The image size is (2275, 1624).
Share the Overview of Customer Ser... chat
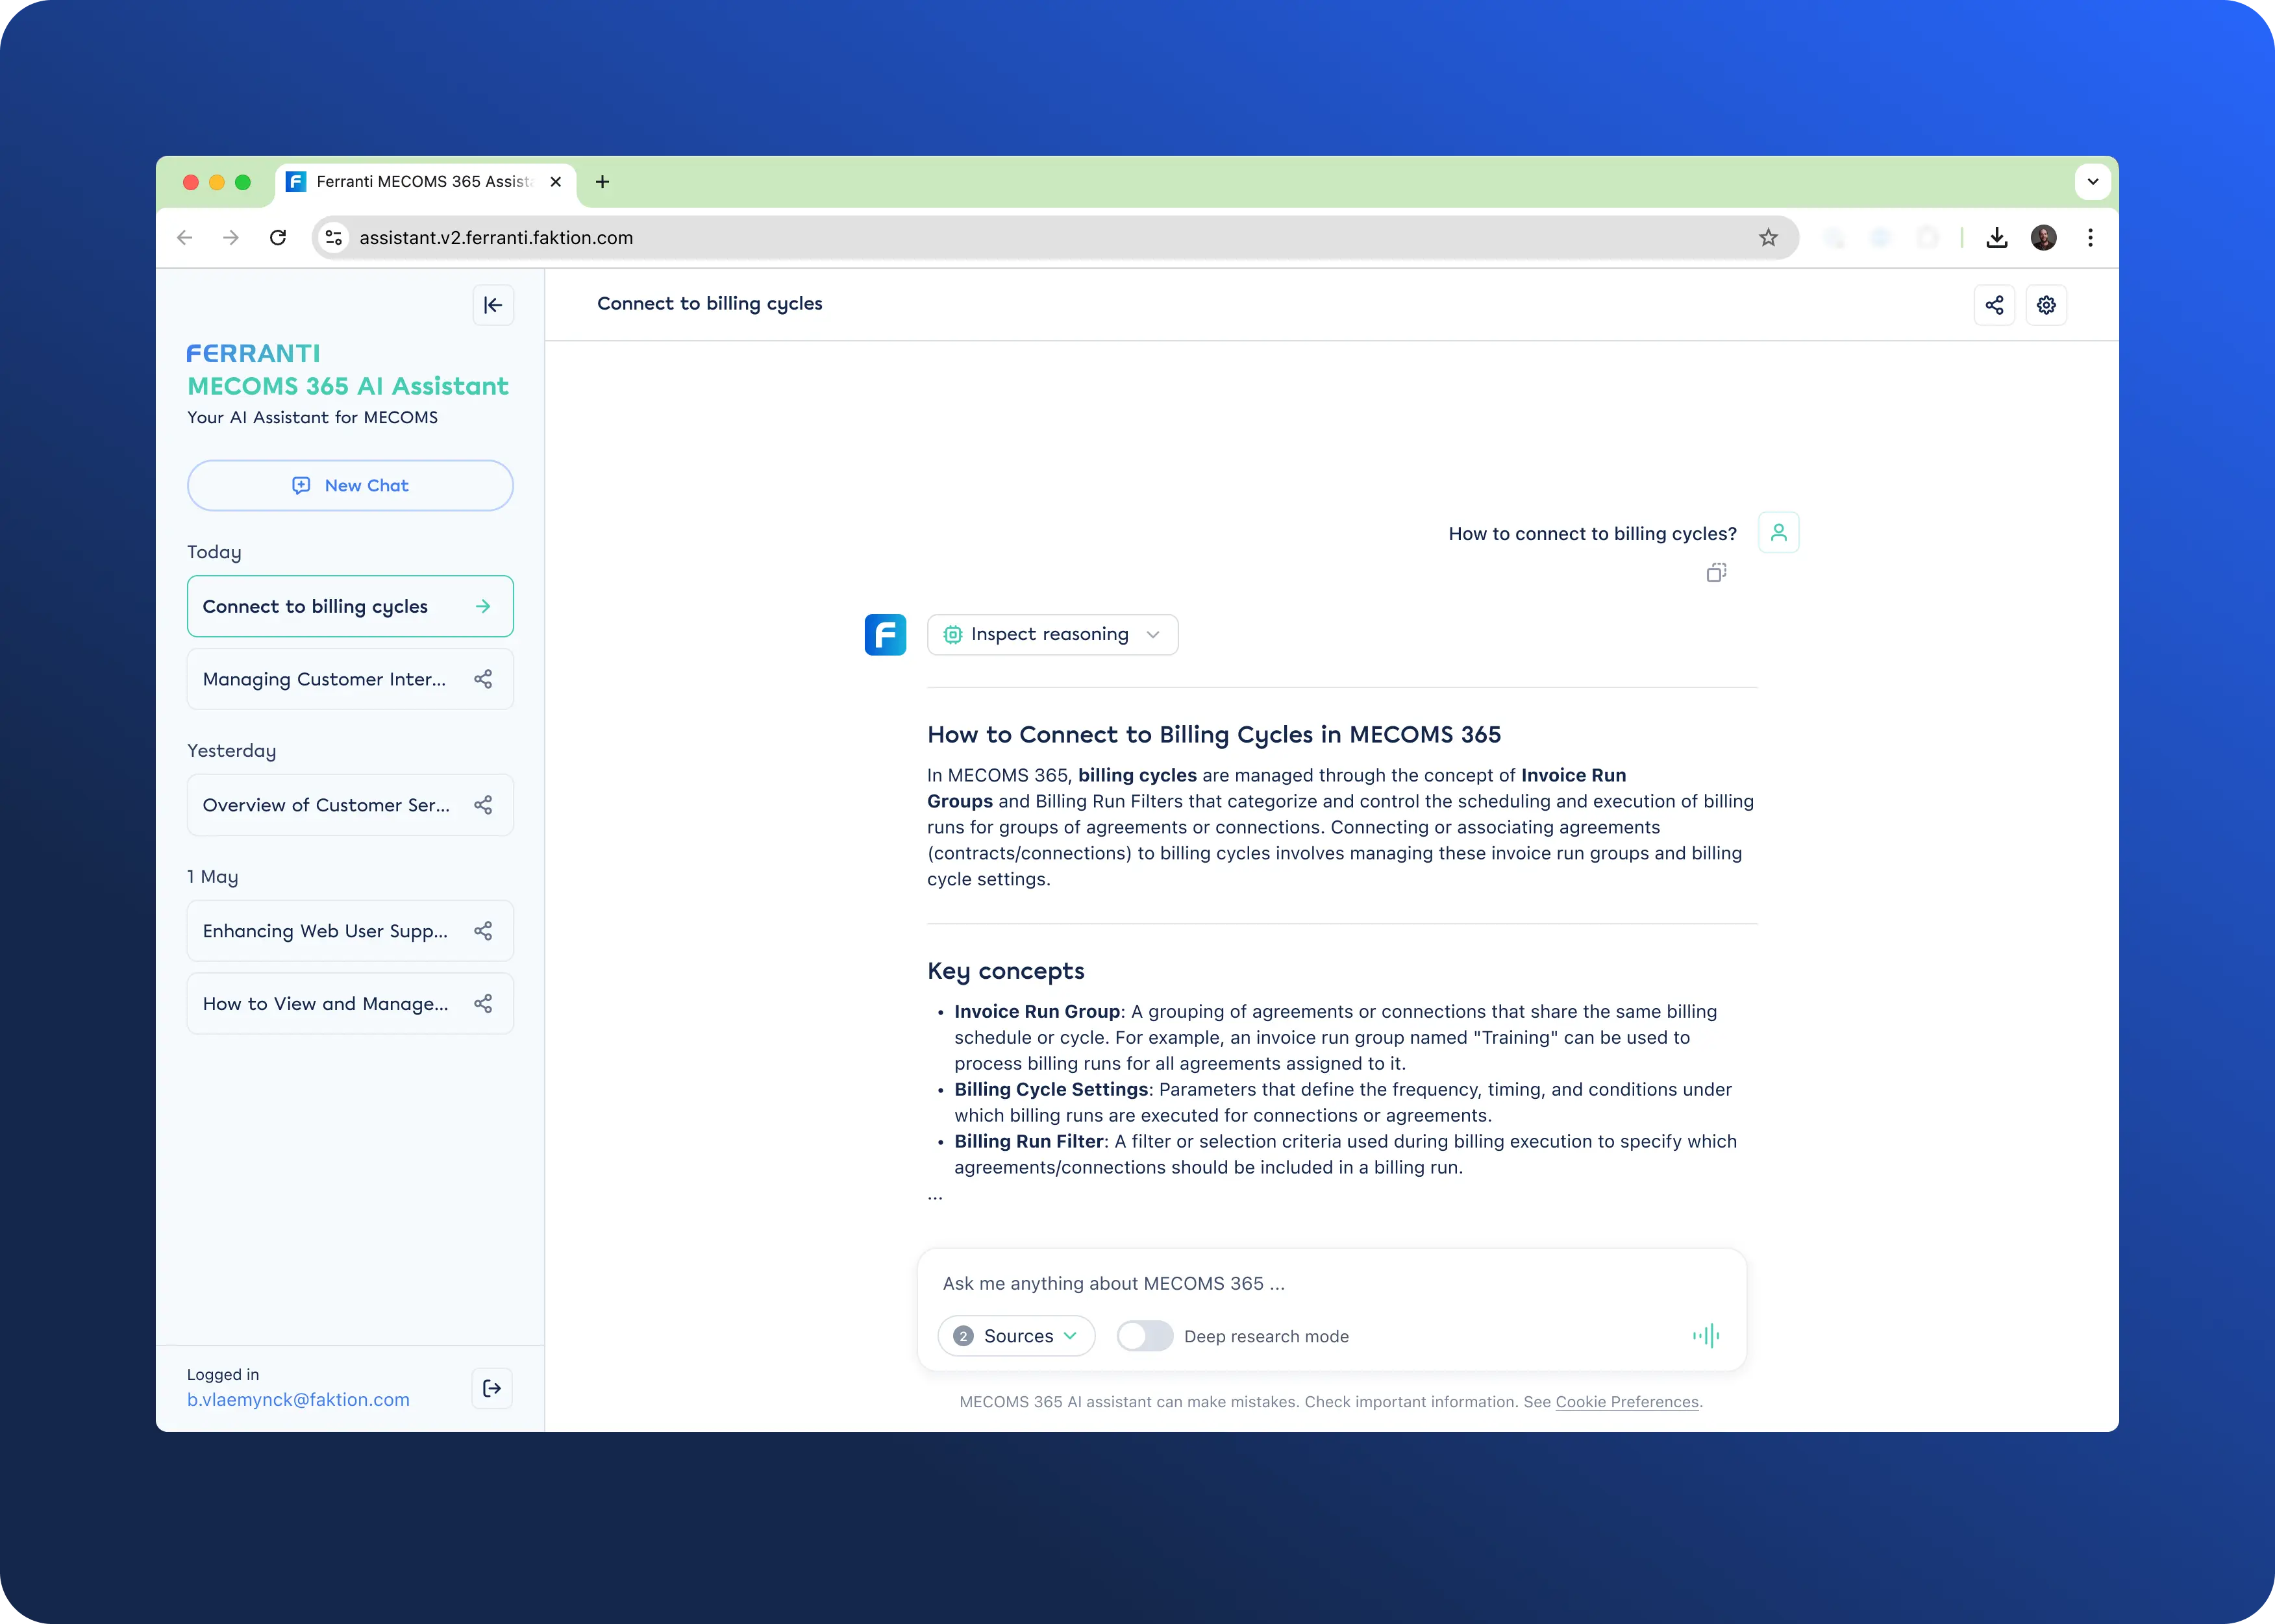pos(483,805)
